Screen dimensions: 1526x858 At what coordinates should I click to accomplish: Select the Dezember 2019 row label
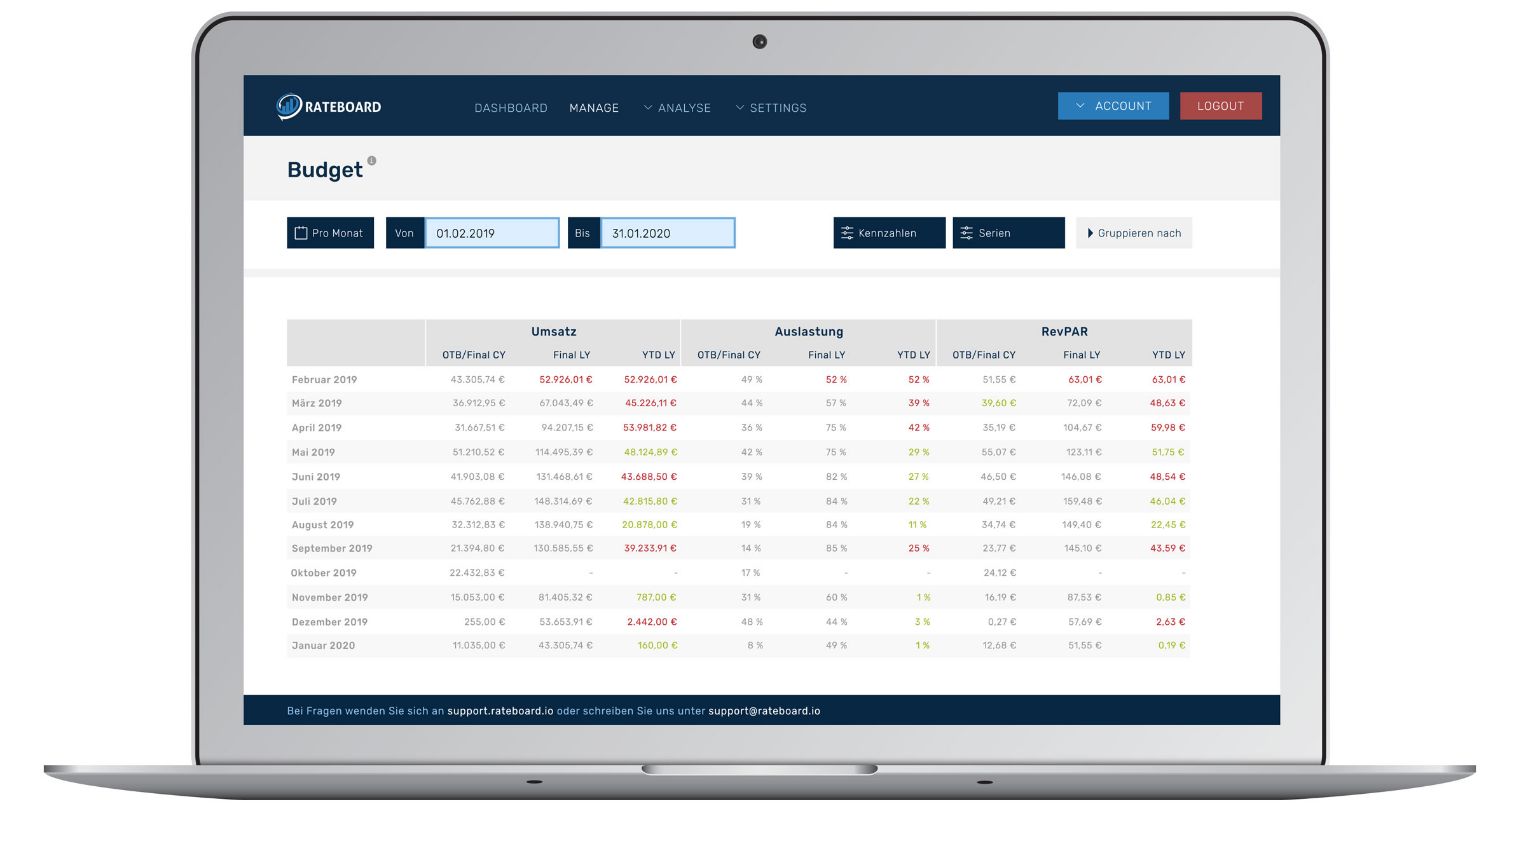coord(329,622)
